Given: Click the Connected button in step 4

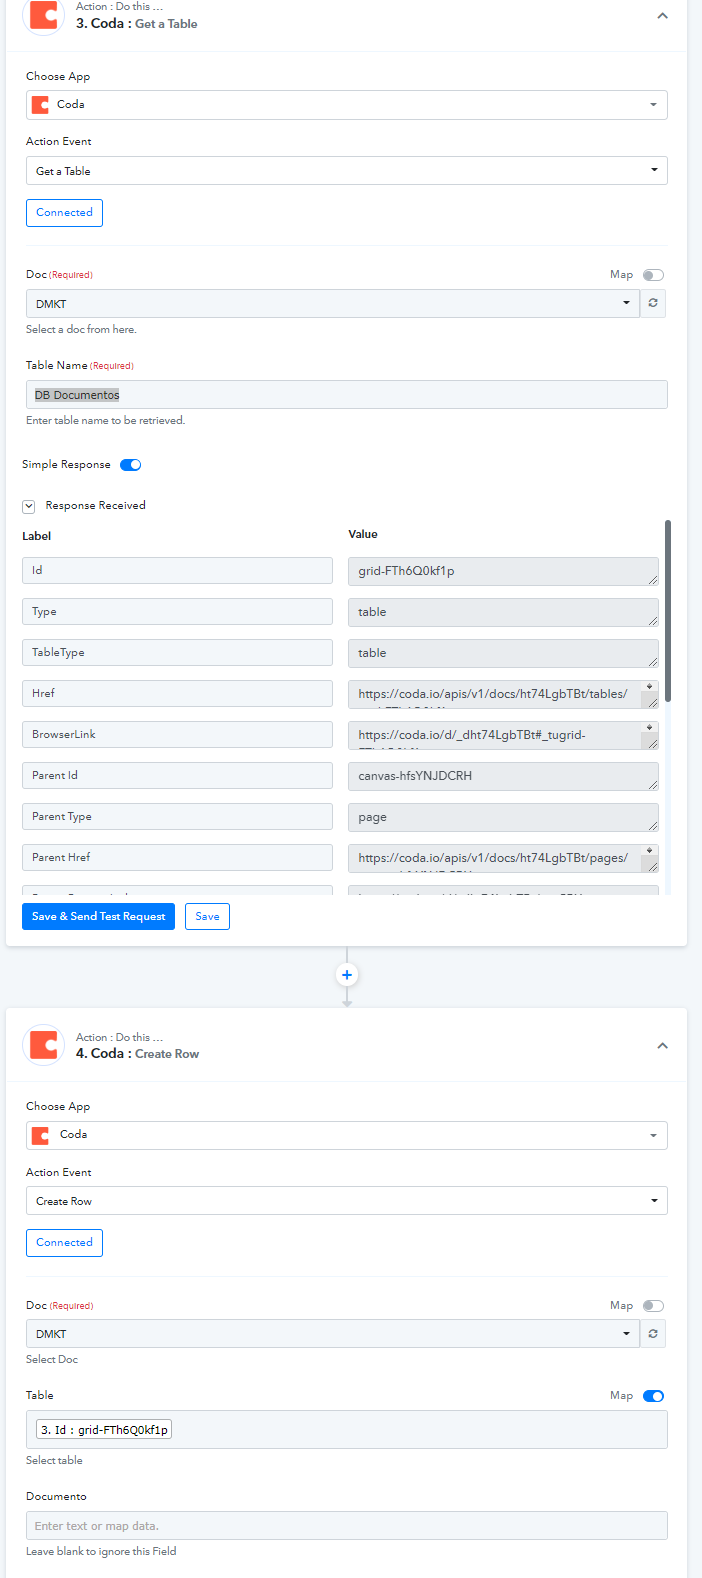Looking at the screenshot, I should coord(64,1243).
